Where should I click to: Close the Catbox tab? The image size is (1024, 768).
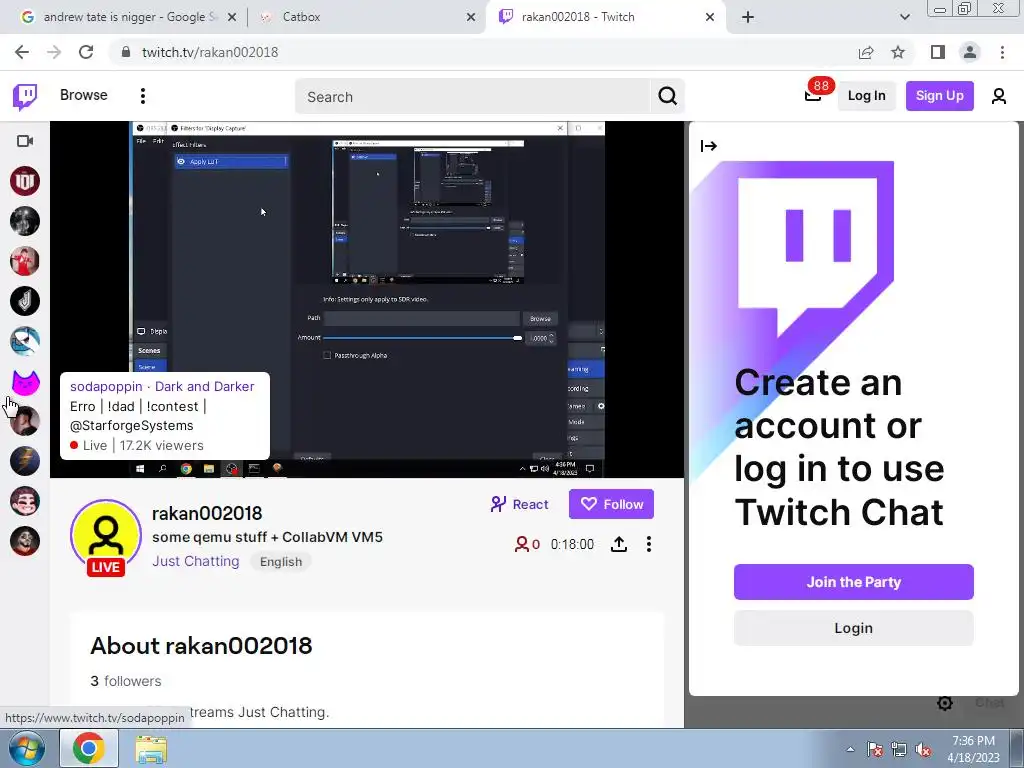(471, 17)
